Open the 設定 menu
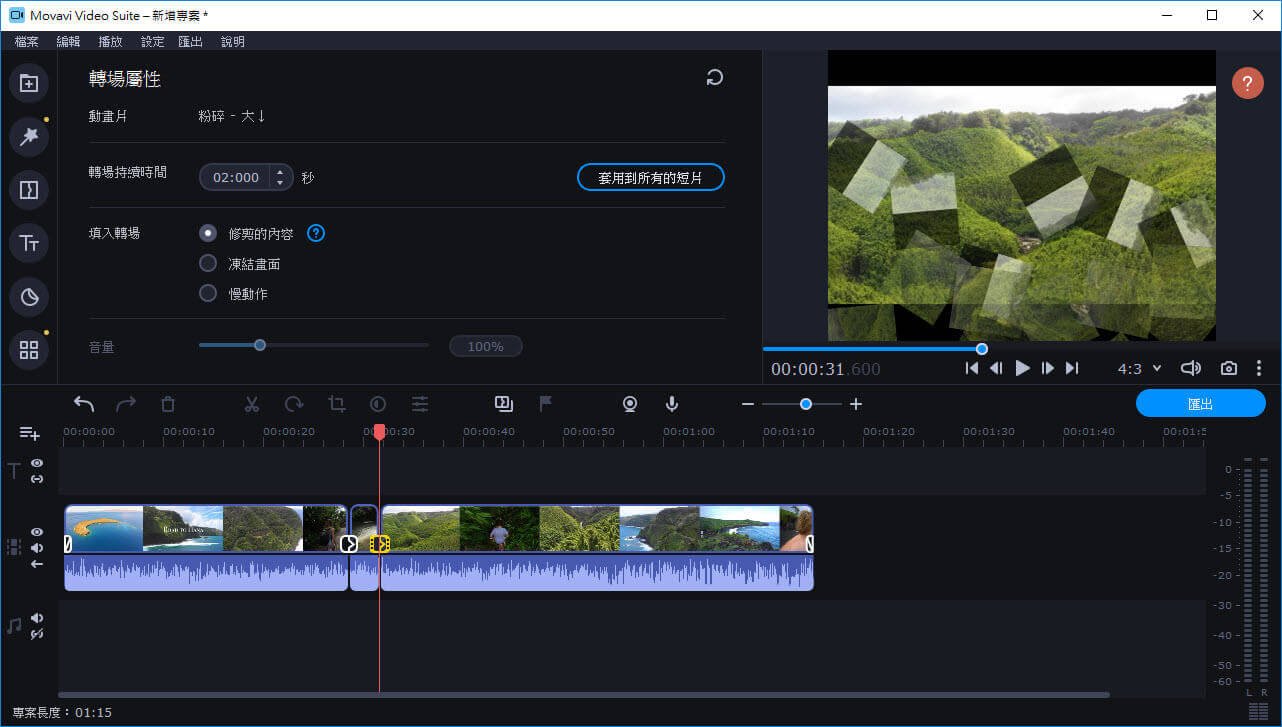 (152, 42)
